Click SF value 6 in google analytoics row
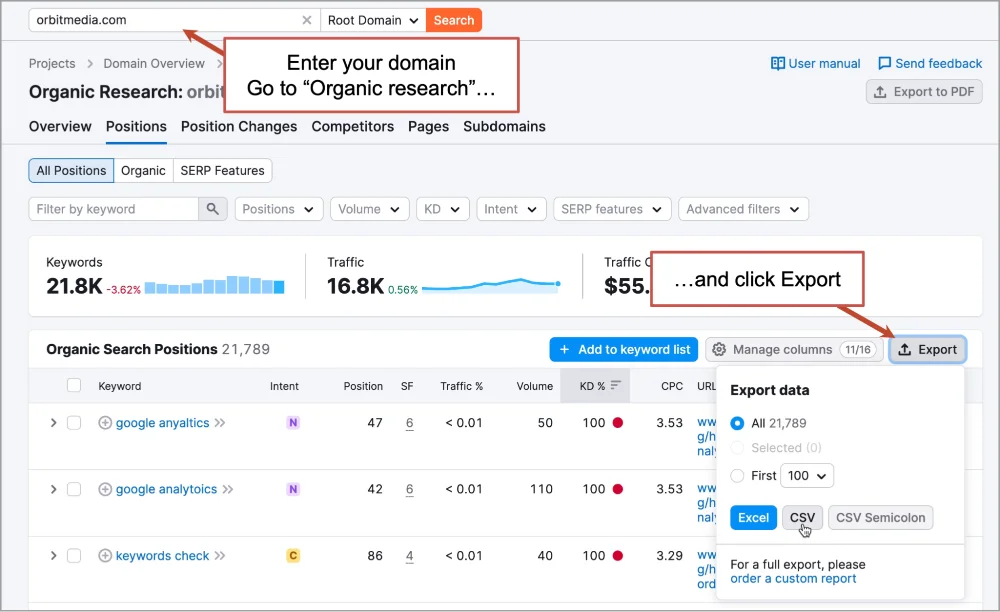Image resolution: width=1000 pixels, height=612 pixels. (x=409, y=489)
